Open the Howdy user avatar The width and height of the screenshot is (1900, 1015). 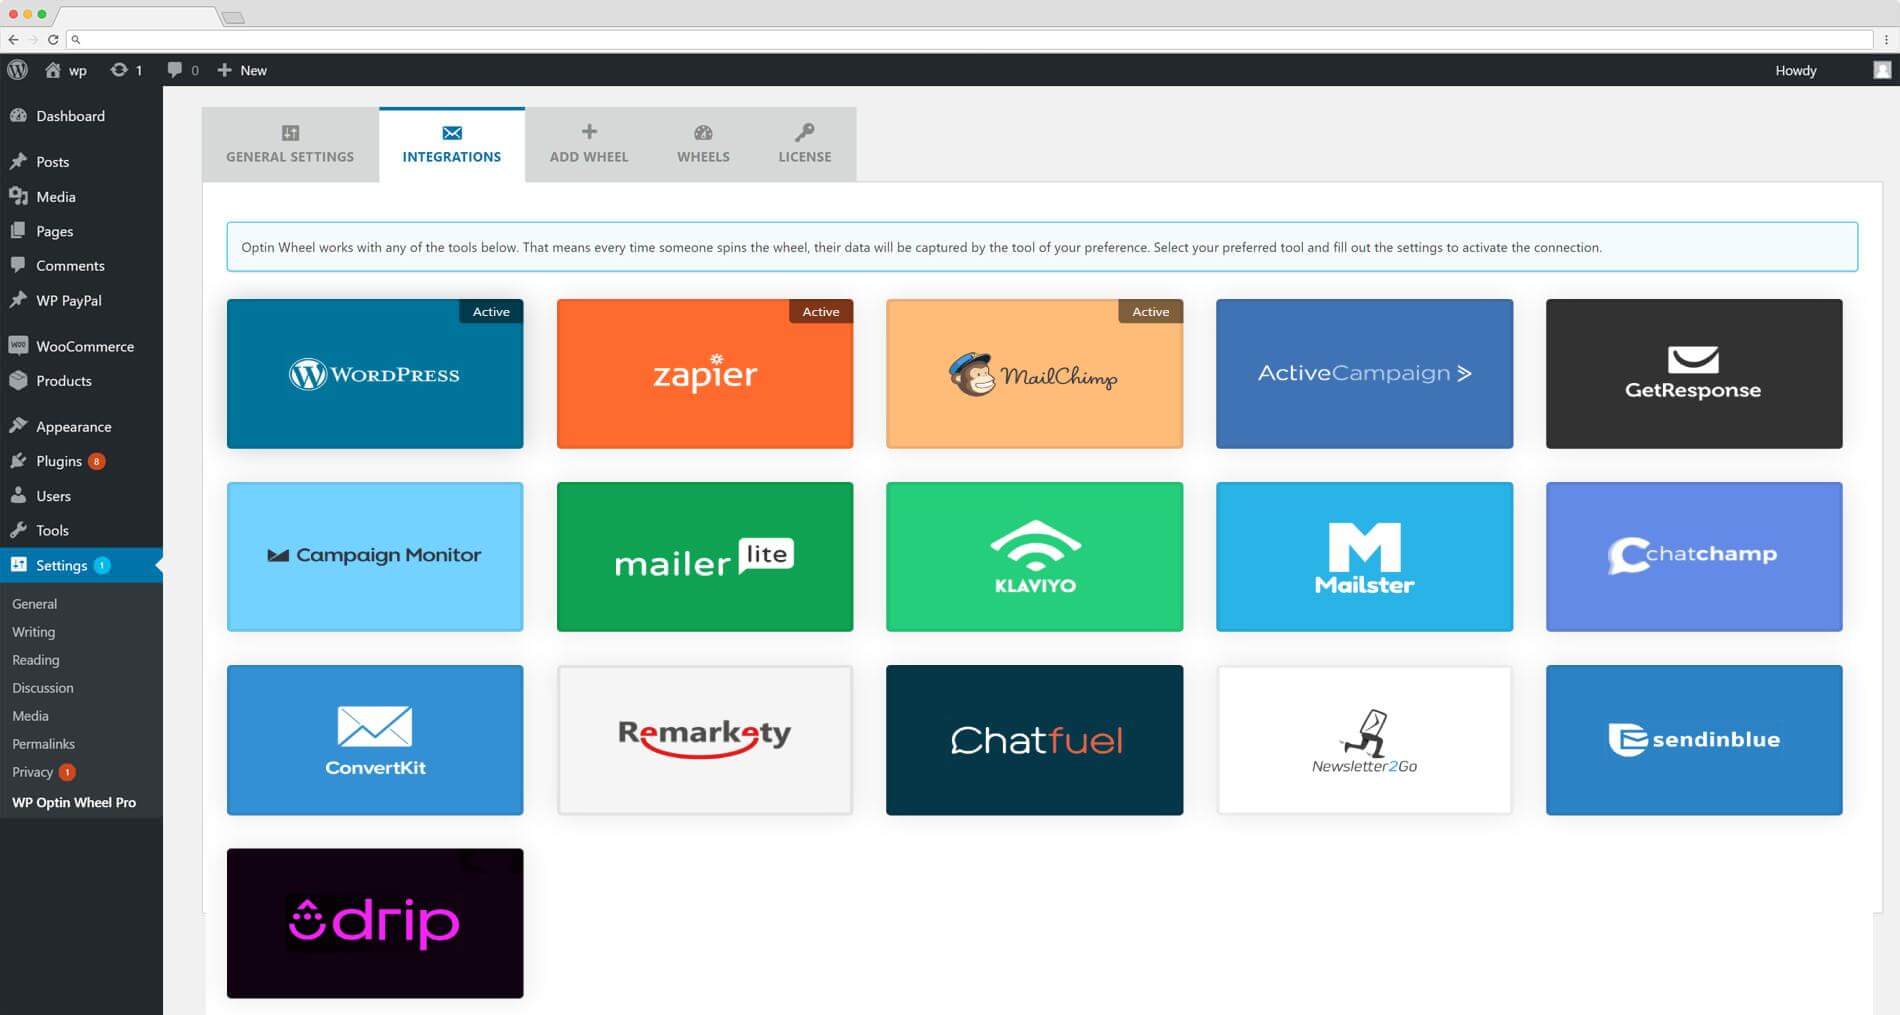(x=1882, y=70)
